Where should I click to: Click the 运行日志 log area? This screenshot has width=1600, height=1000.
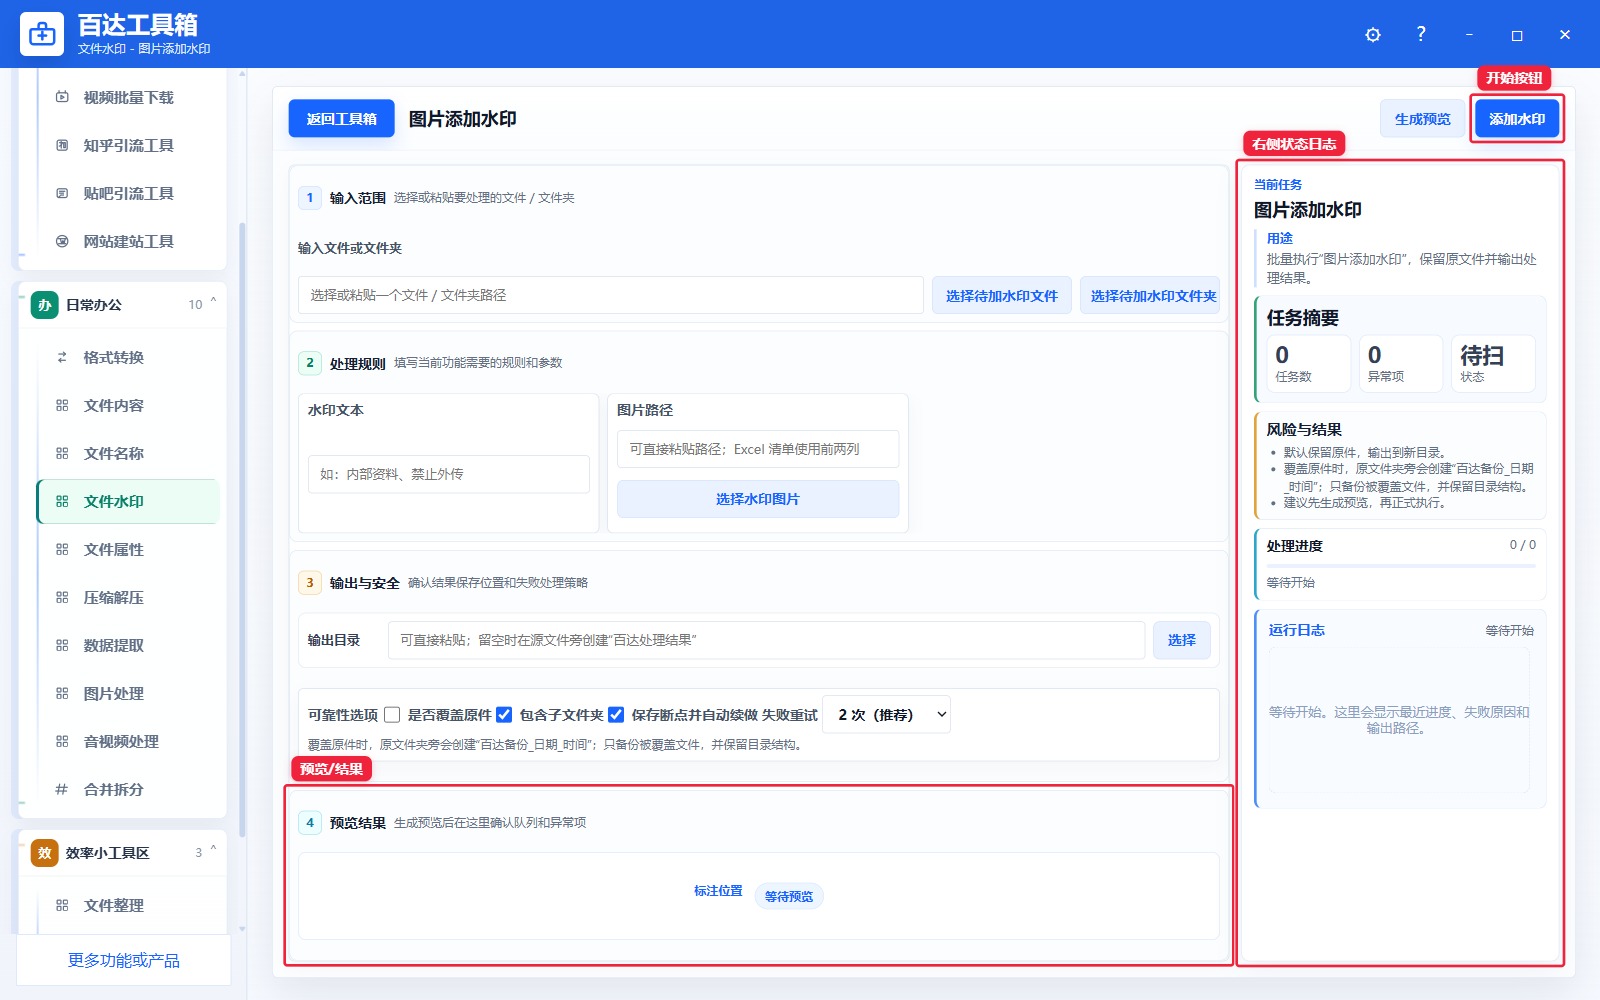coord(1399,720)
